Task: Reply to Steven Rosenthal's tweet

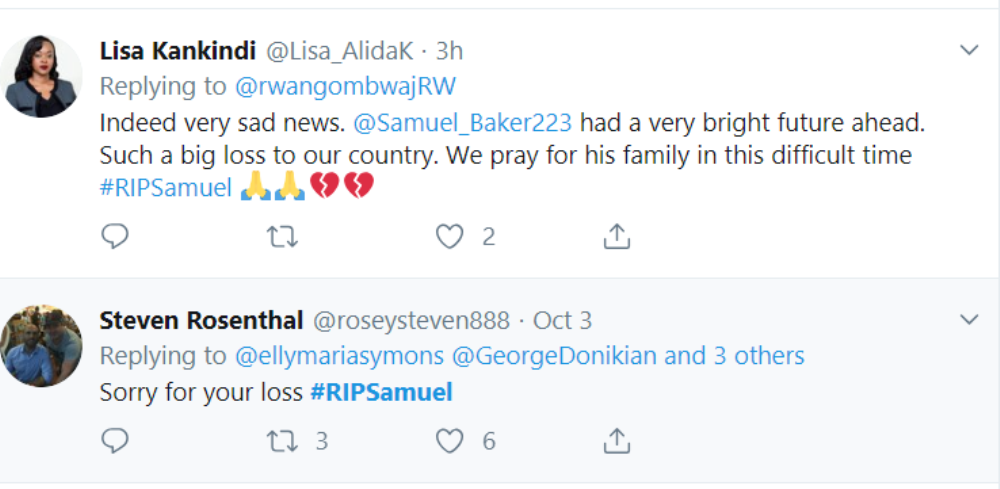Action: click(116, 440)
